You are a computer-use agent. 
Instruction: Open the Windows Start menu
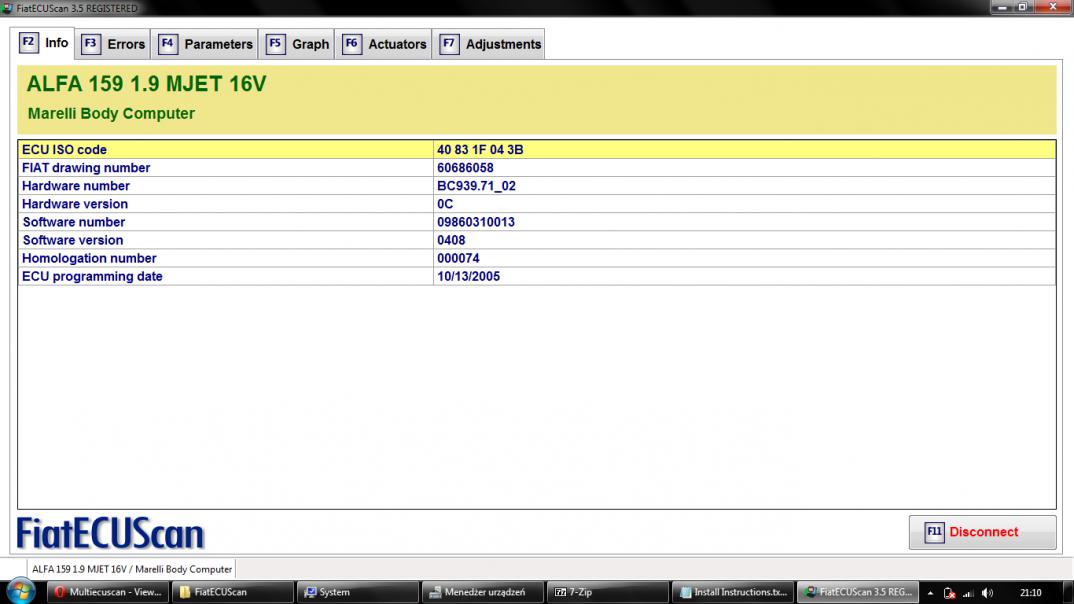pyautogui.click(x=21, y=592)
